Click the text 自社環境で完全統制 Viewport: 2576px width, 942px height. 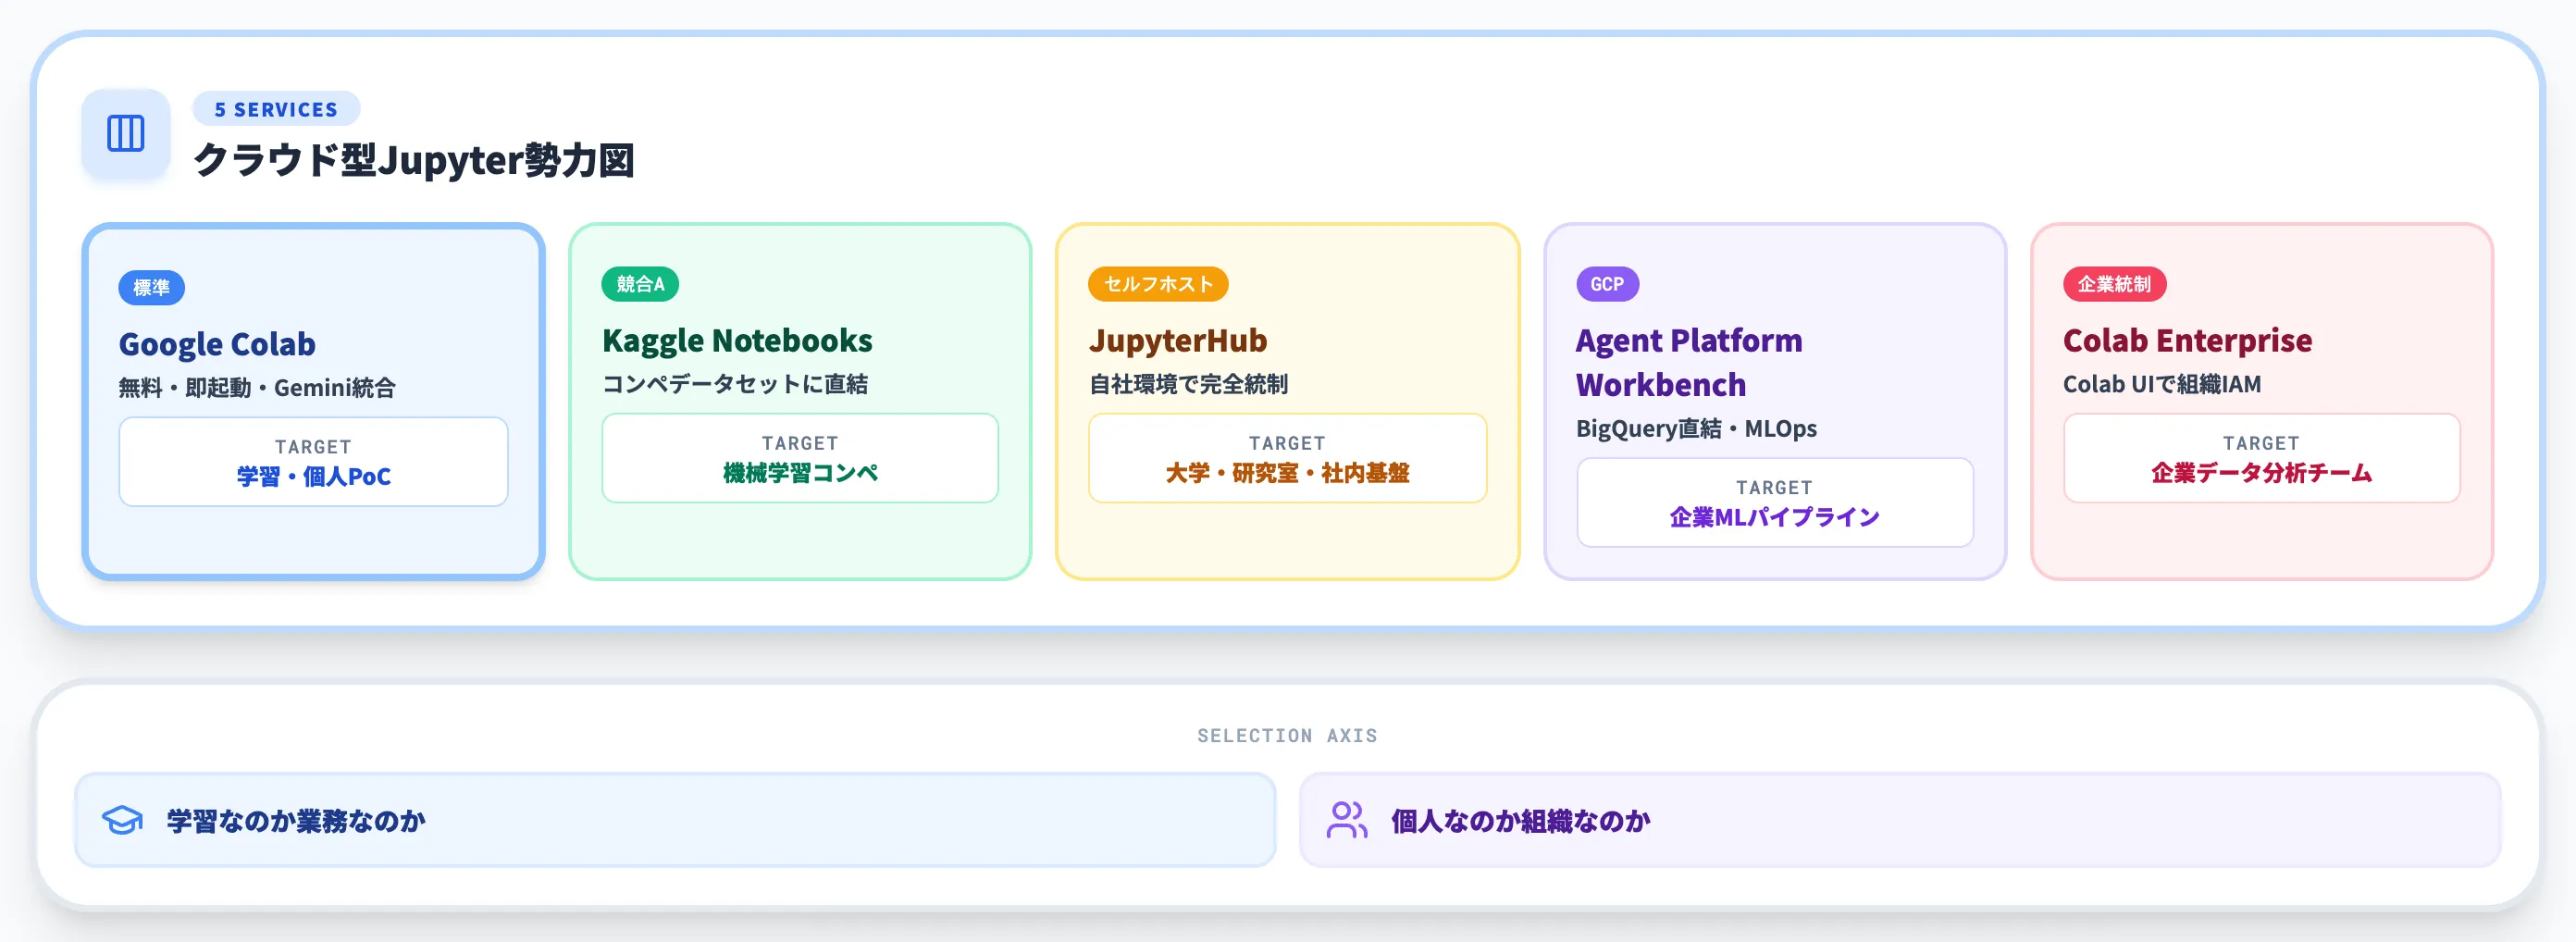pyautogui.click(x=1188, y=384)
